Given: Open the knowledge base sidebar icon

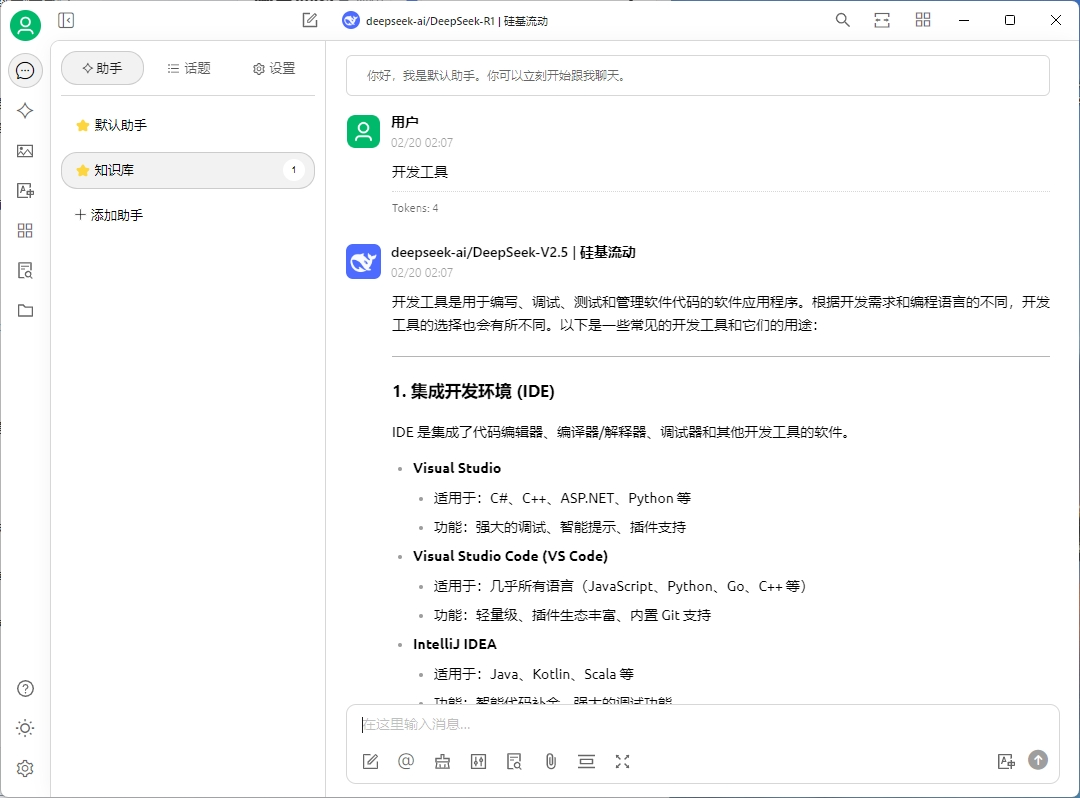Looking at the screenshot, I should 25,271.
